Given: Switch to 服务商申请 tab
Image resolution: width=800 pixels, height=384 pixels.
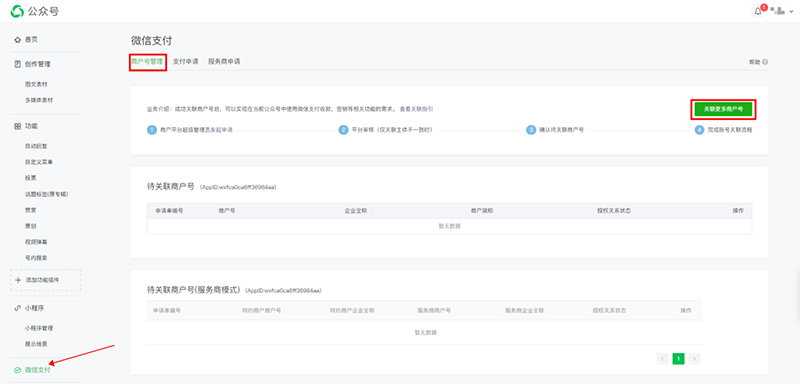Looking at the screenshot, I should coord(224,62).
